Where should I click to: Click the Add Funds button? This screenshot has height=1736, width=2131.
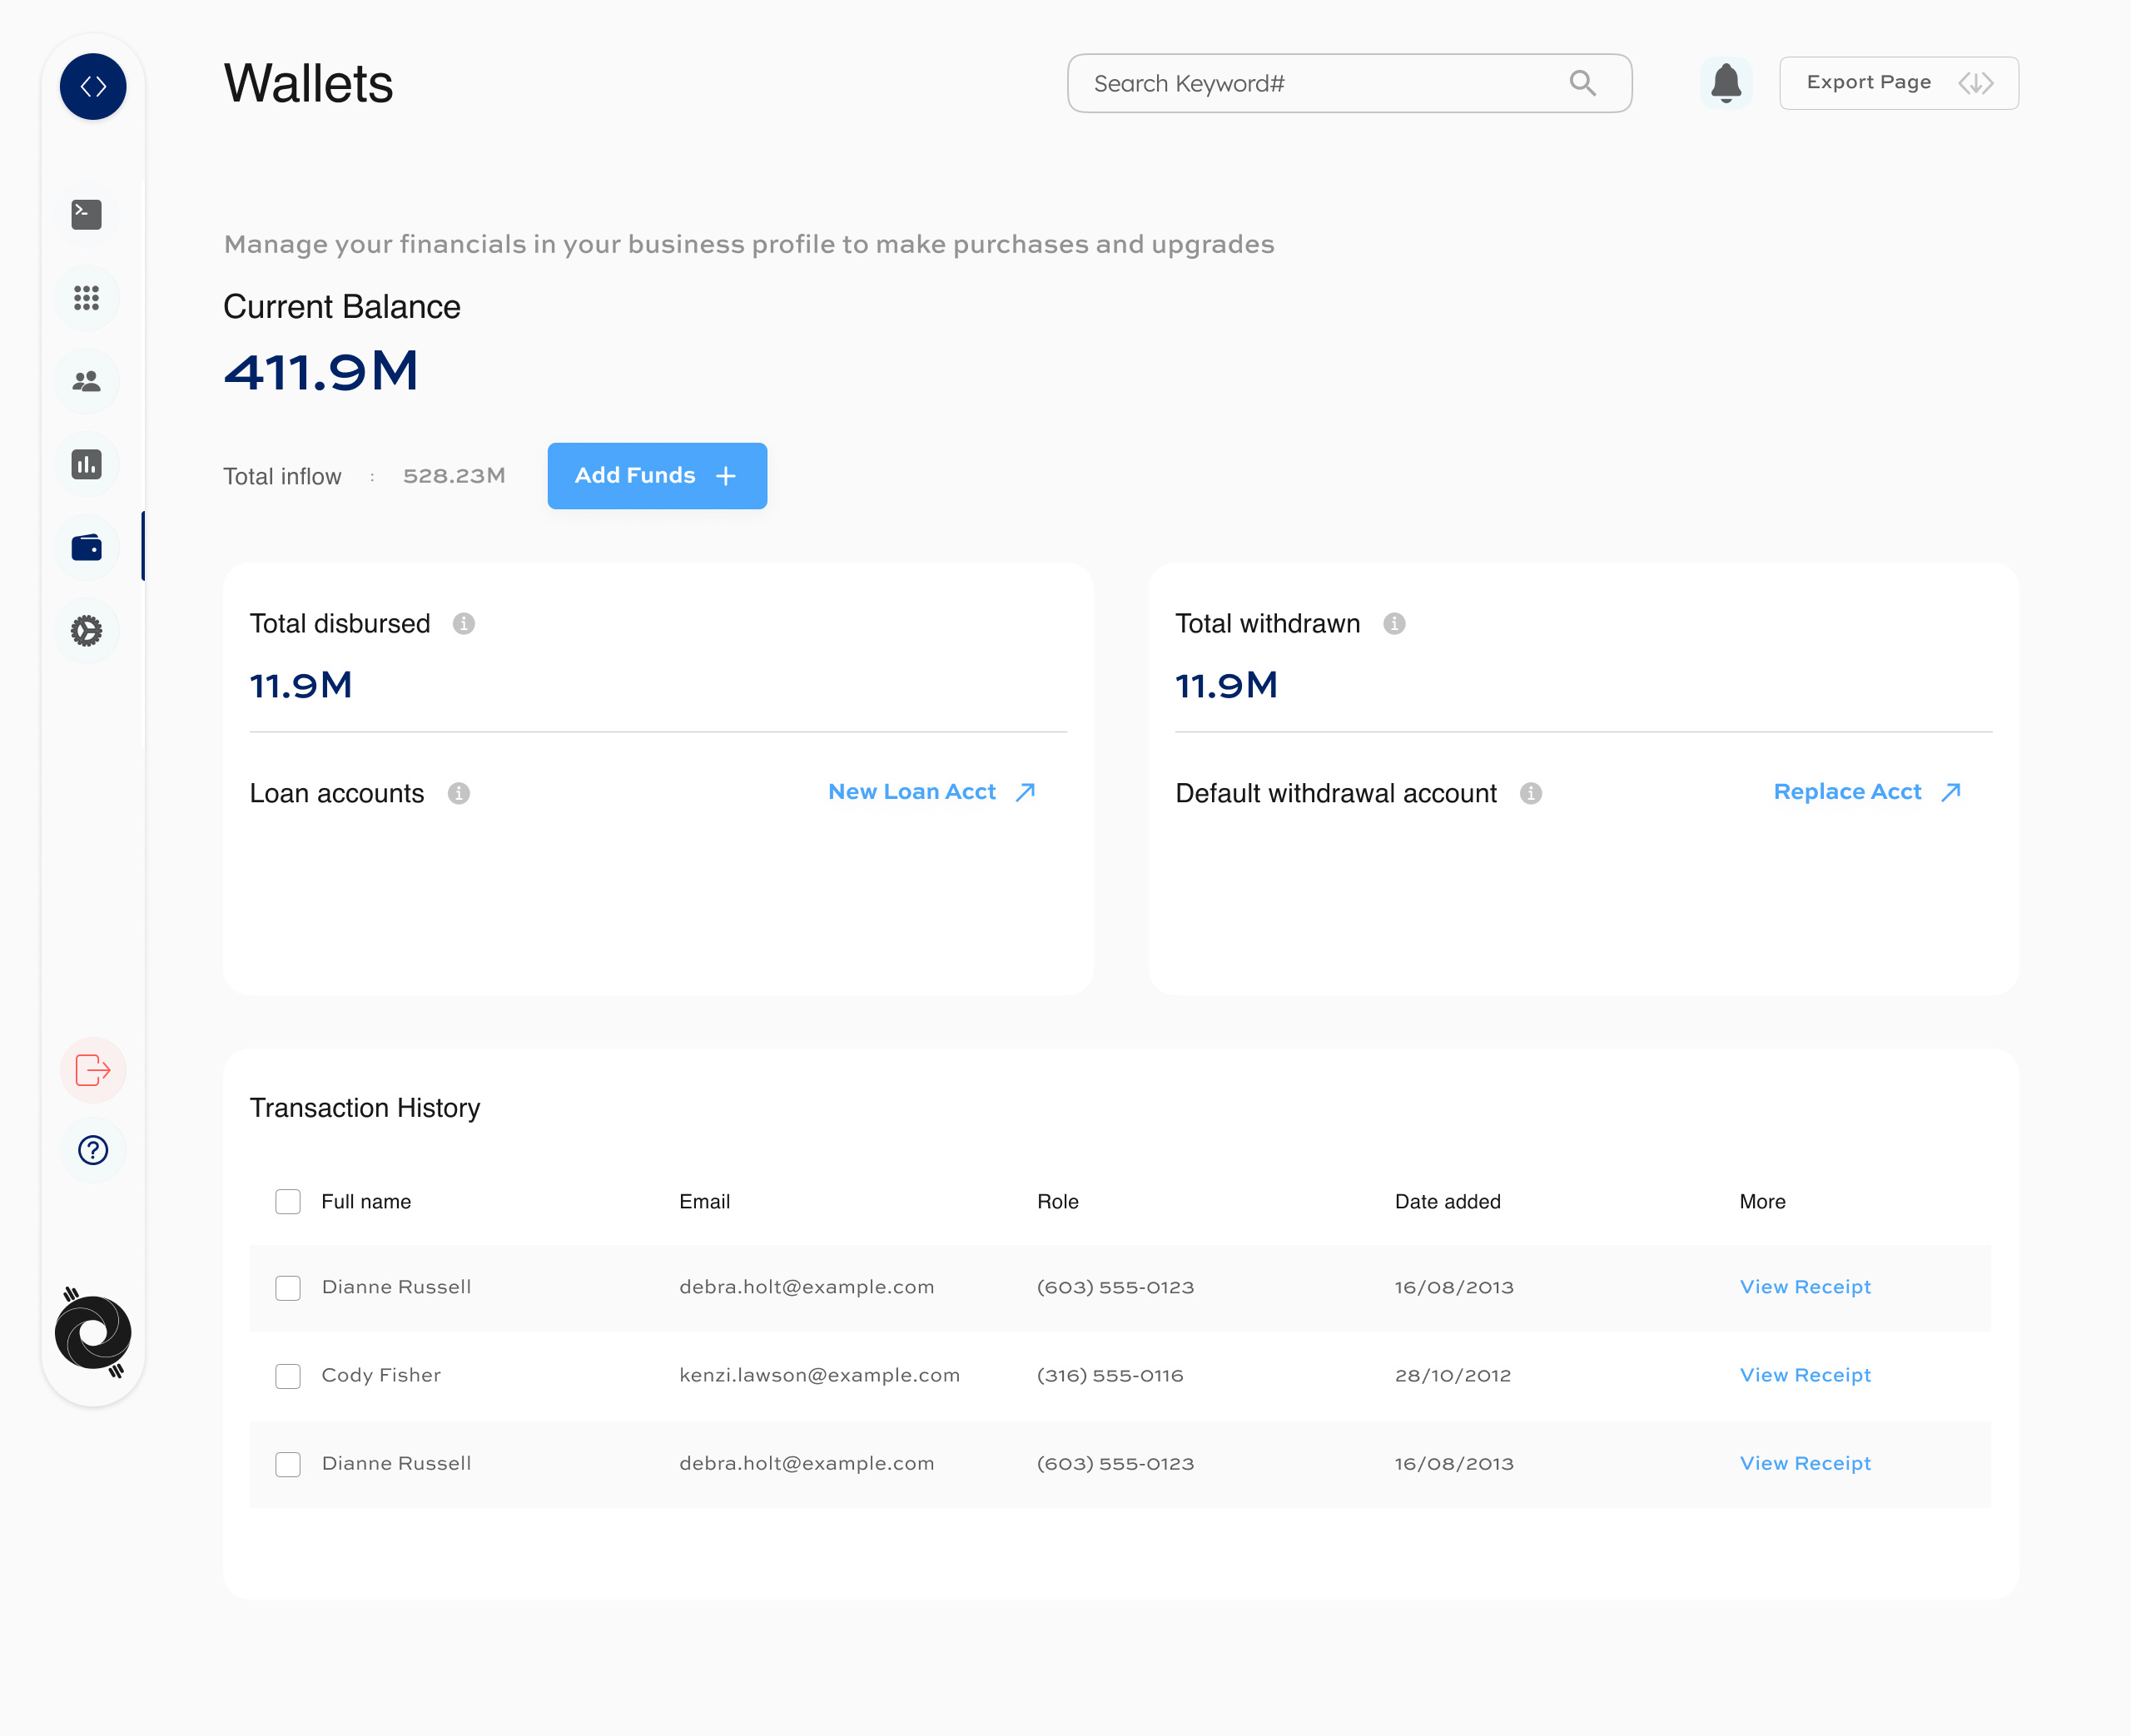tap(656, 476)
